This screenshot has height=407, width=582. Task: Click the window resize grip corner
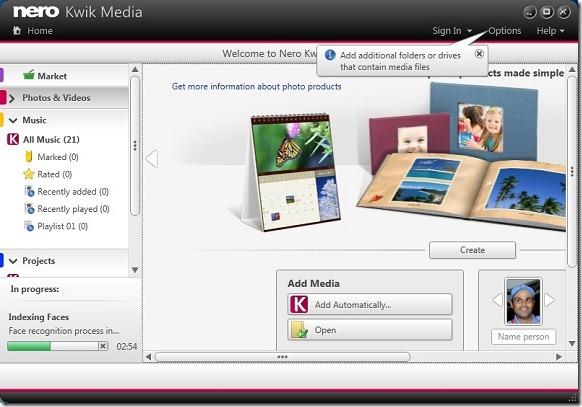coord(572,399)
